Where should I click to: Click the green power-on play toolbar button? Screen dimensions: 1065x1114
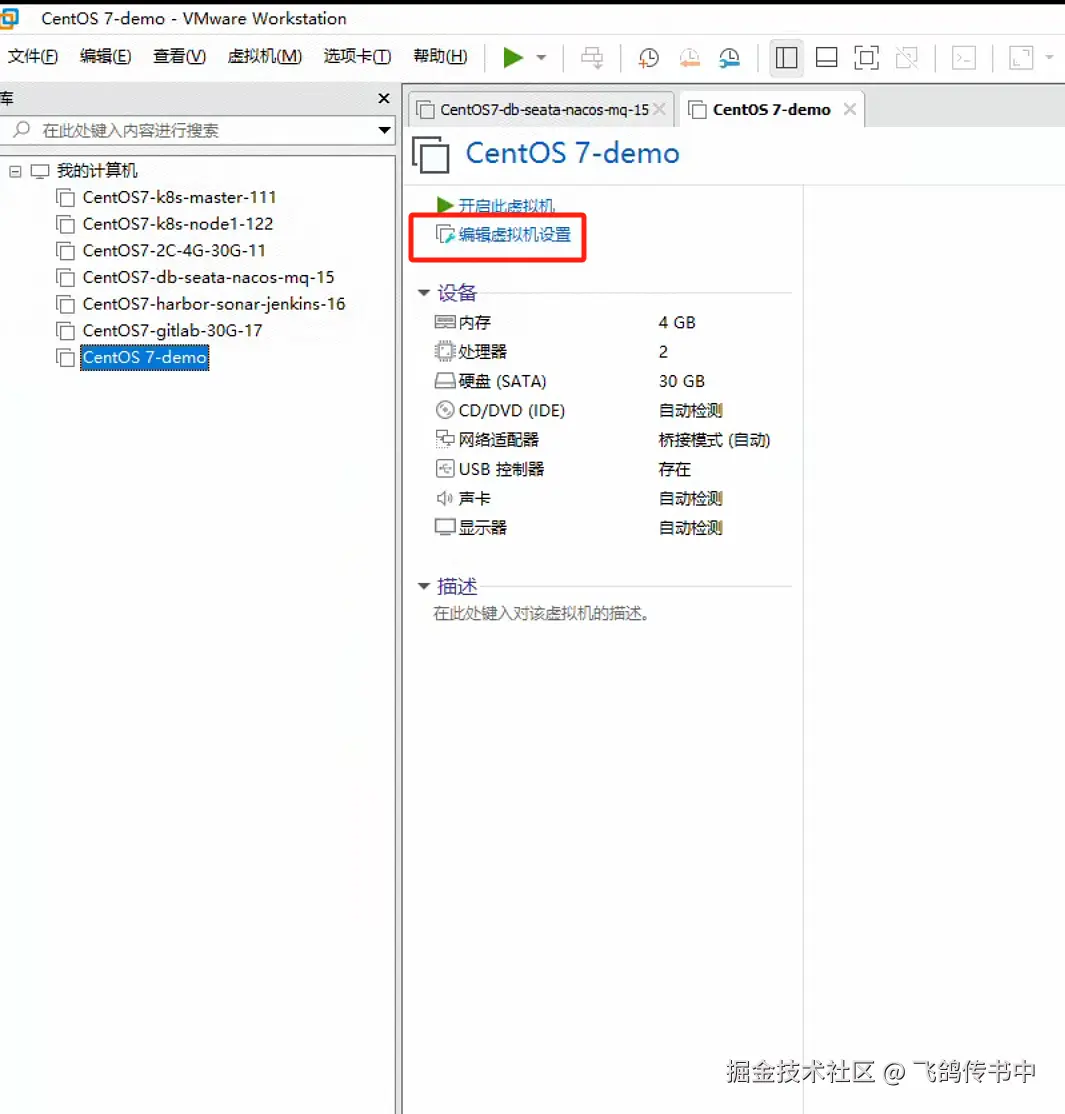tap(513, 58)
